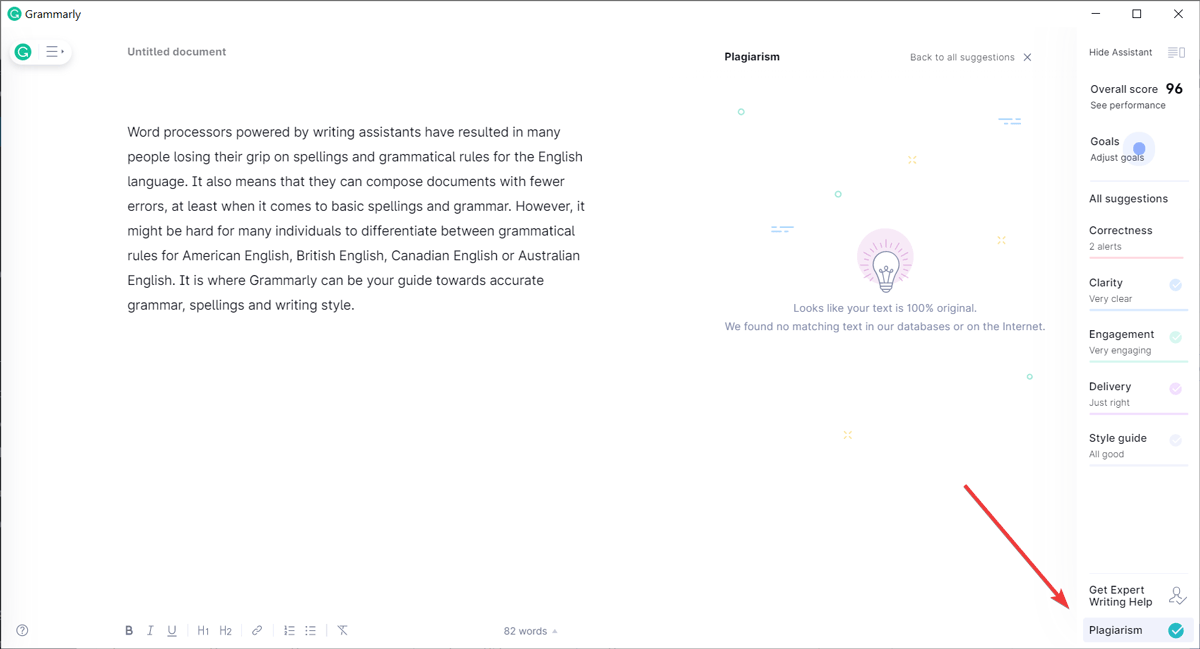This screenshot has height=649, width=1200.
Task: Apply italic formatting
Action: [x=150, y=631]
